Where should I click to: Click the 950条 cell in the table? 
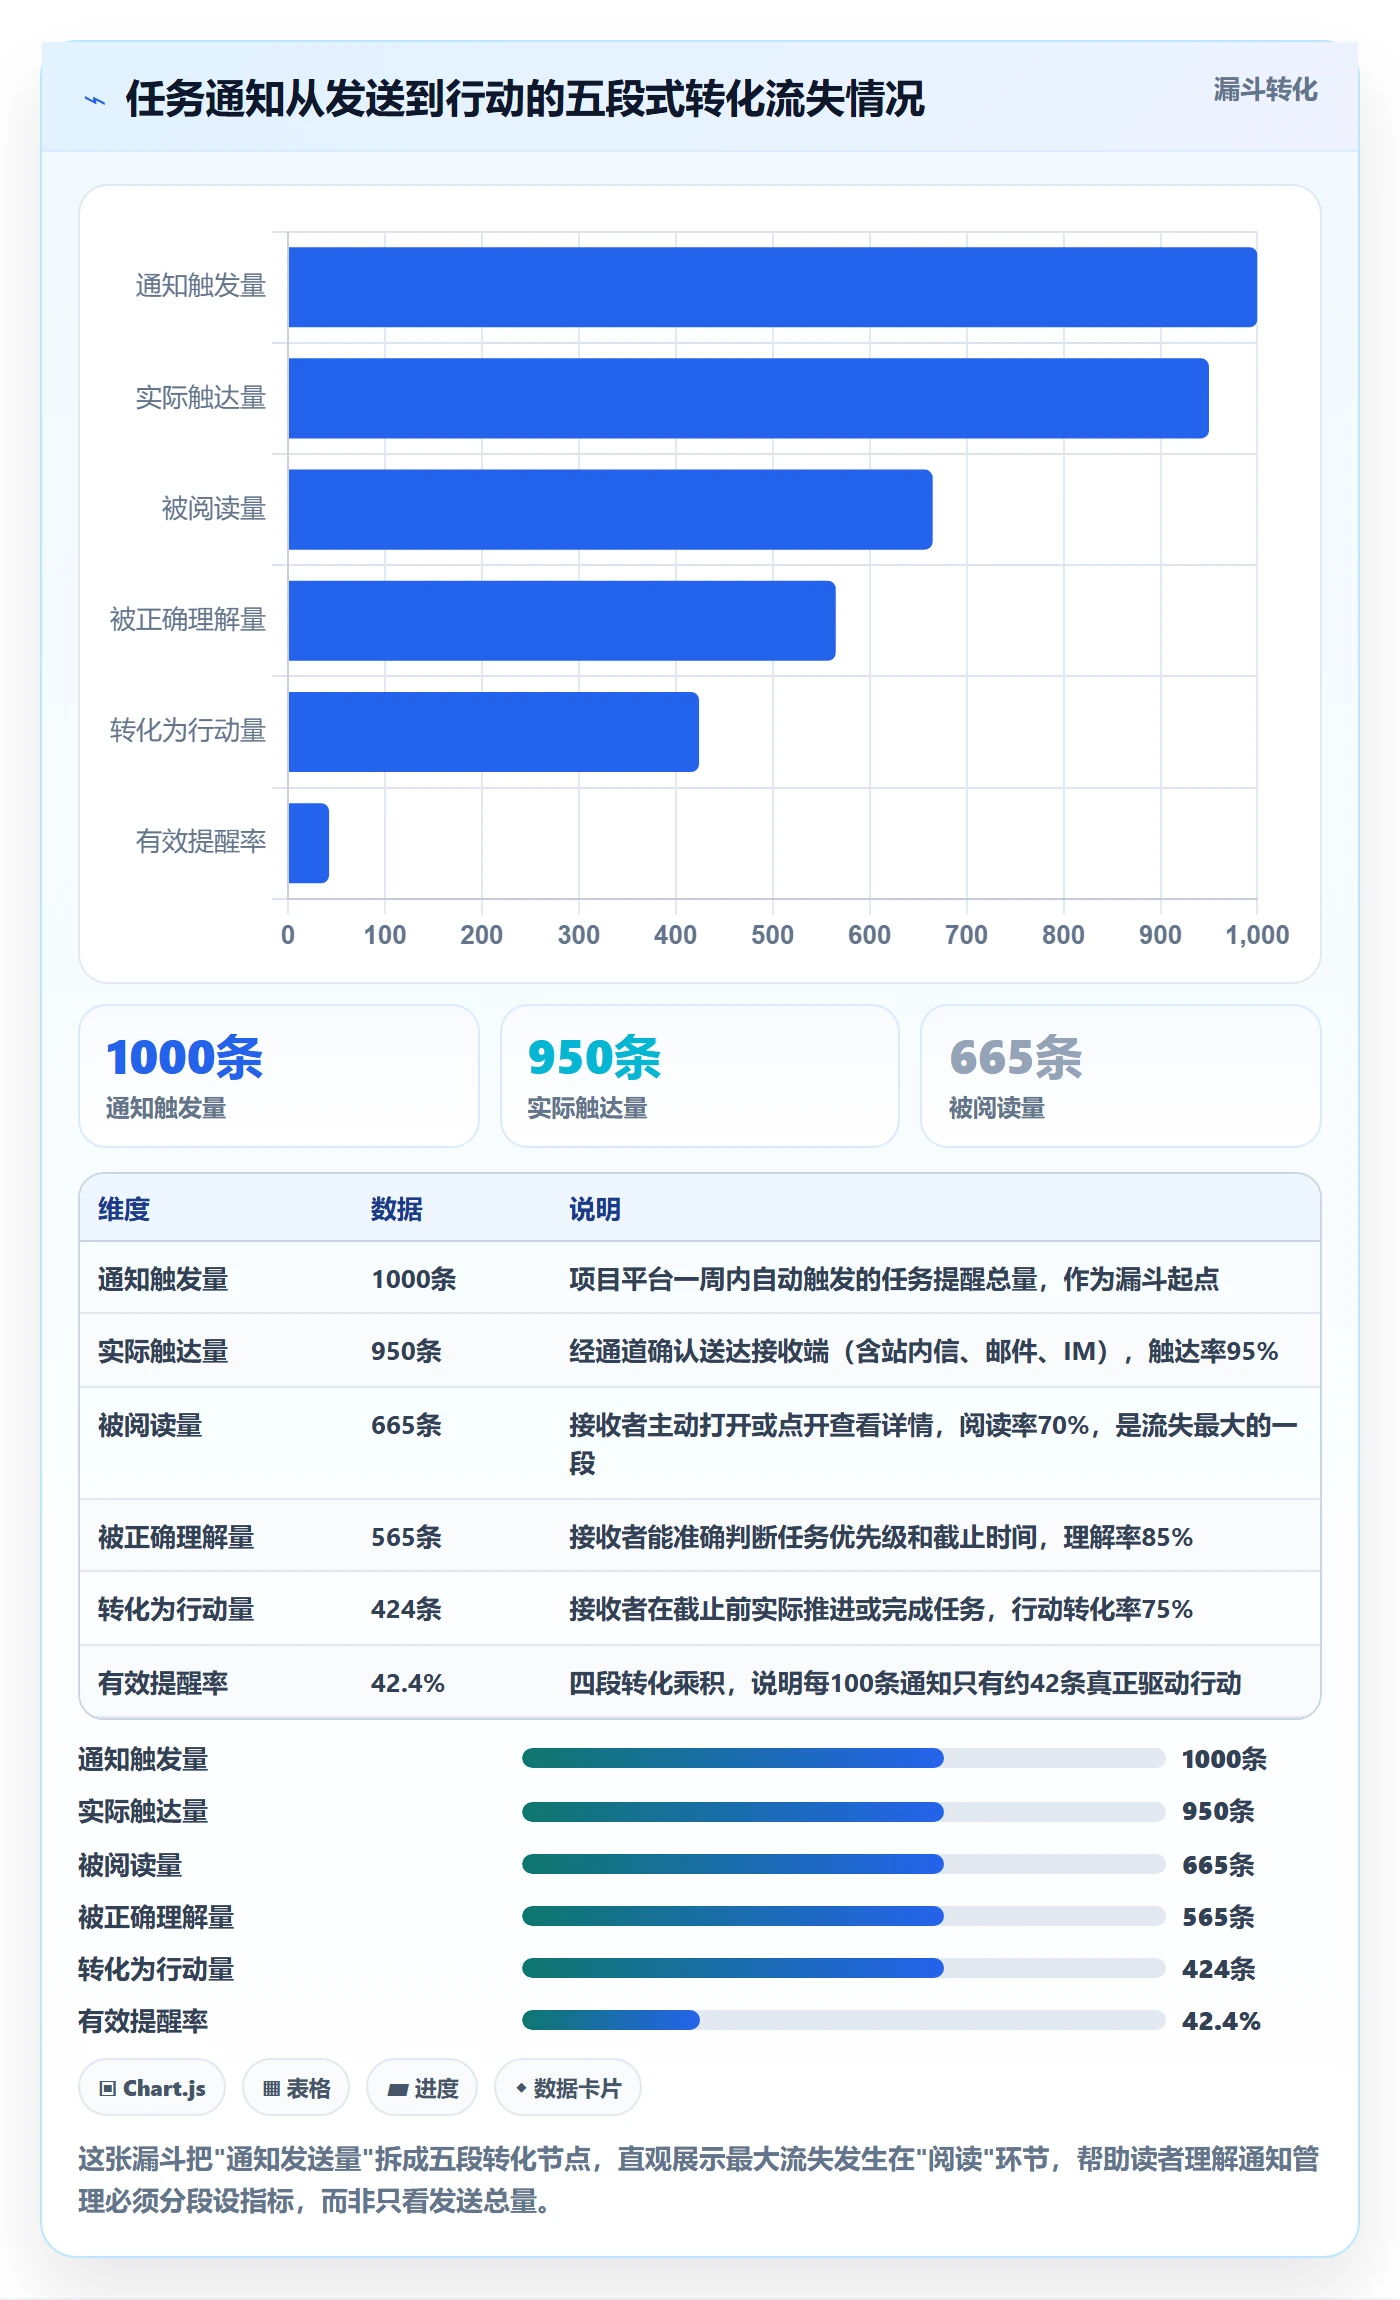[407, 1351]
